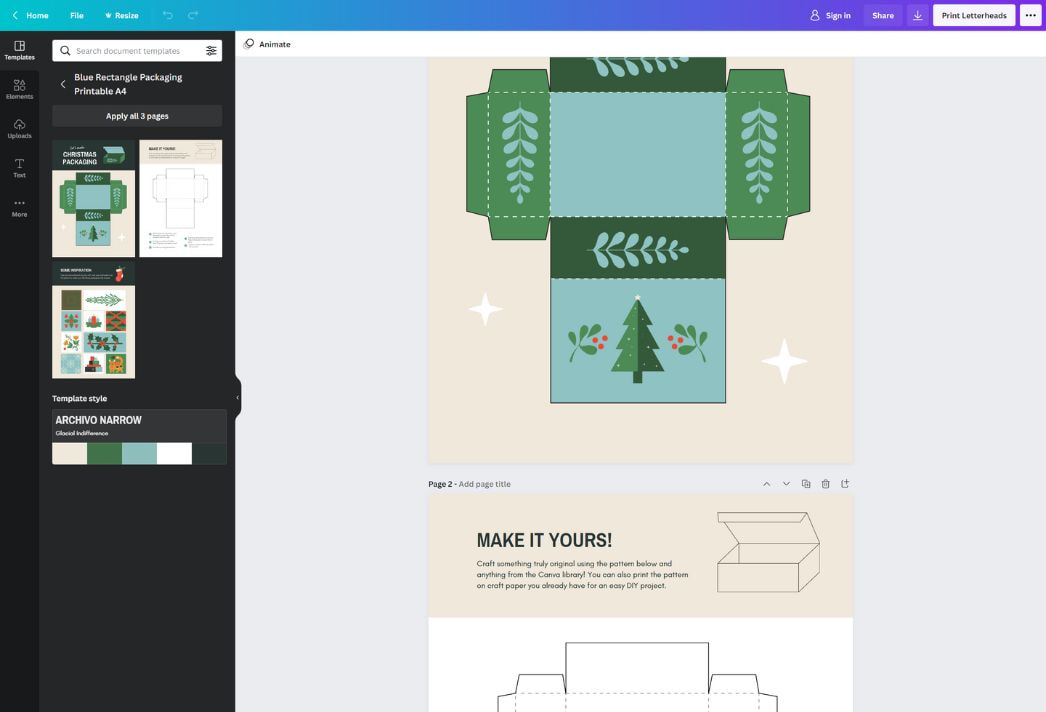Open the File menu
The height and width of the screenshot is (712, 1046).
[x=77, y=15]
